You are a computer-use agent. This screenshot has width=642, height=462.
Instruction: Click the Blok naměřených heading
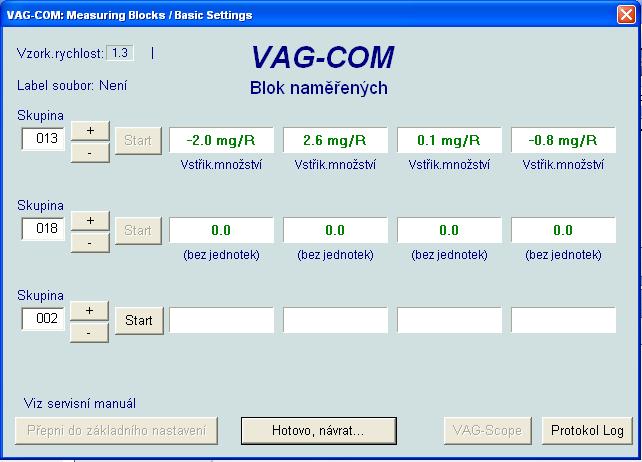pyautogui.click(x=319, y=88)
